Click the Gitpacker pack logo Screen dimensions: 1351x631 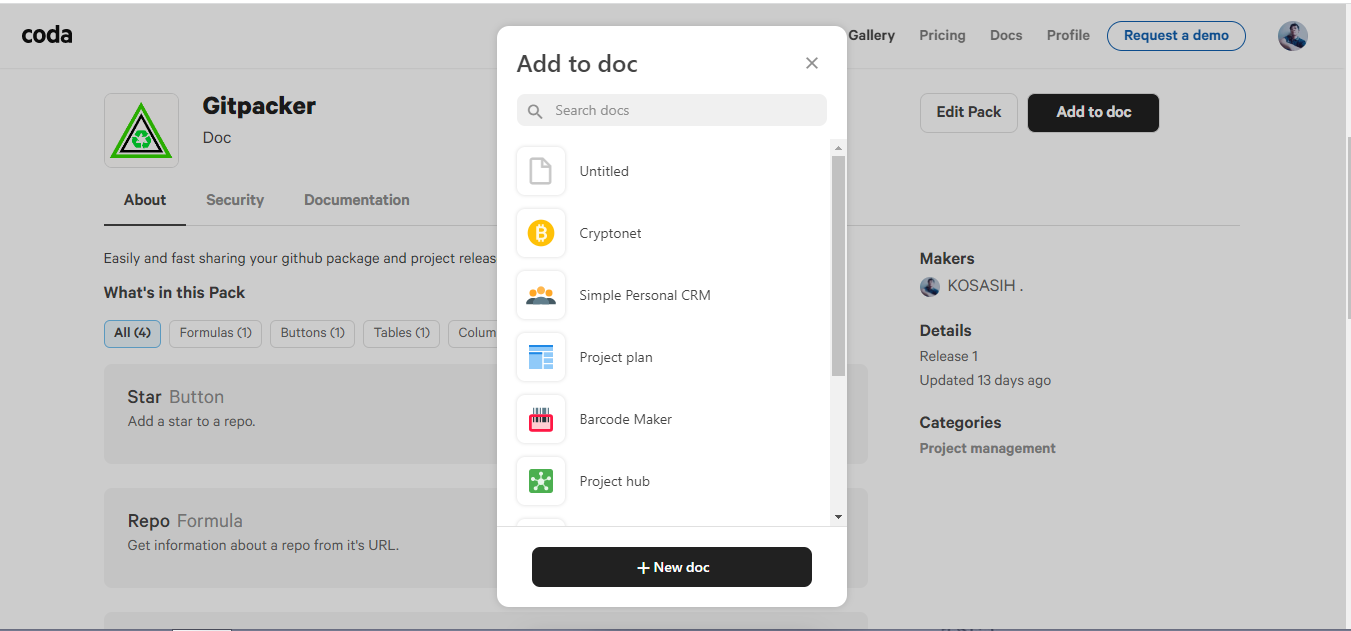point(141,131)
